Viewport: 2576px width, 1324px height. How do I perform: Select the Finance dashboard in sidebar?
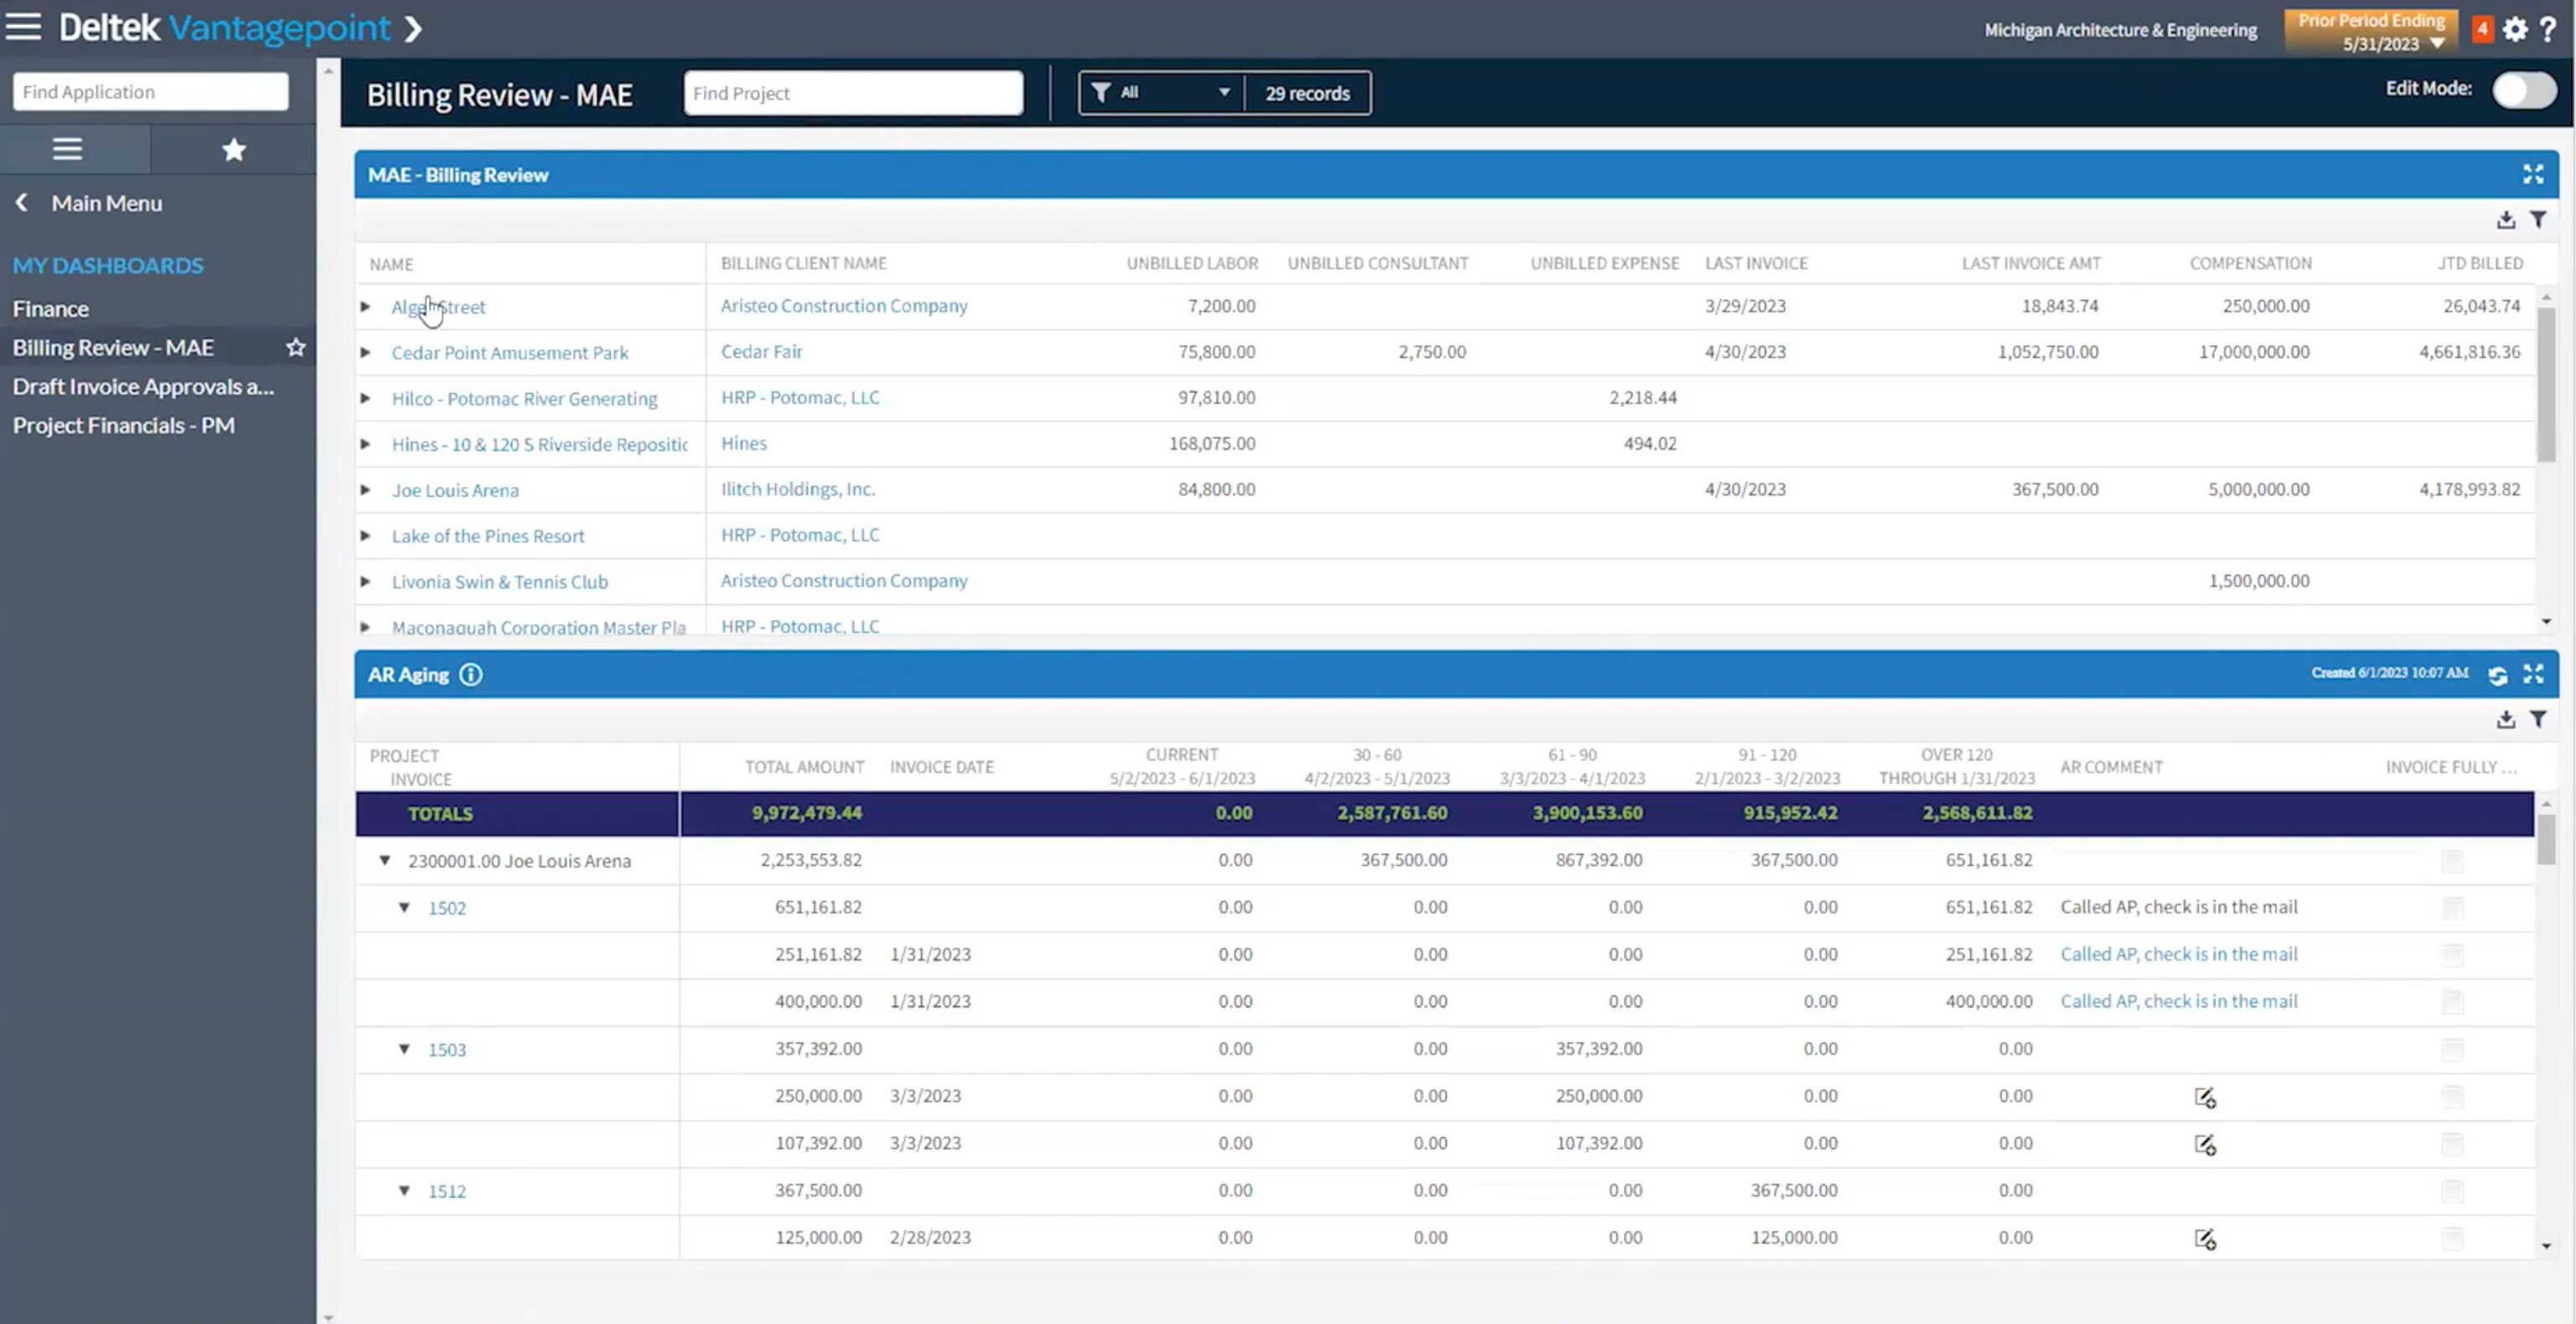50,309
